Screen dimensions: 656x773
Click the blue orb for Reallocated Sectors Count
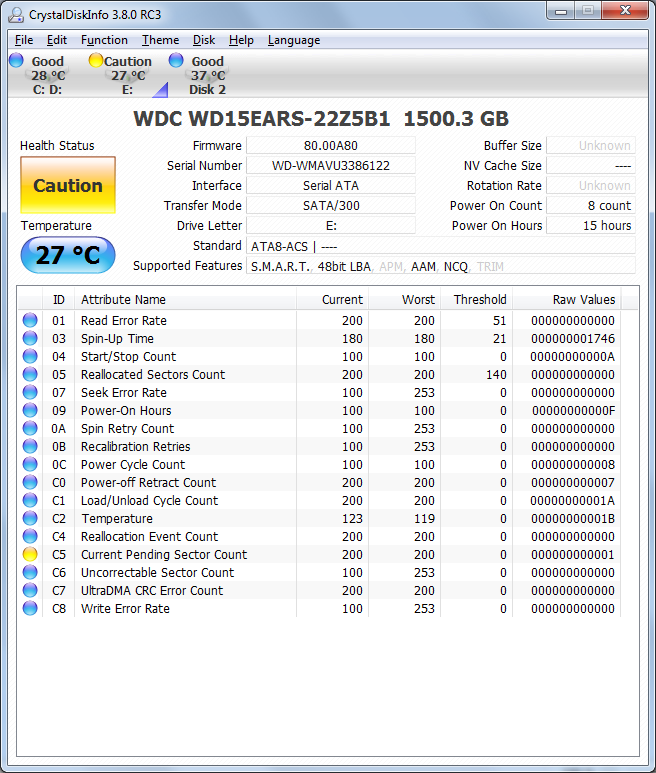(x=30, y=374)
